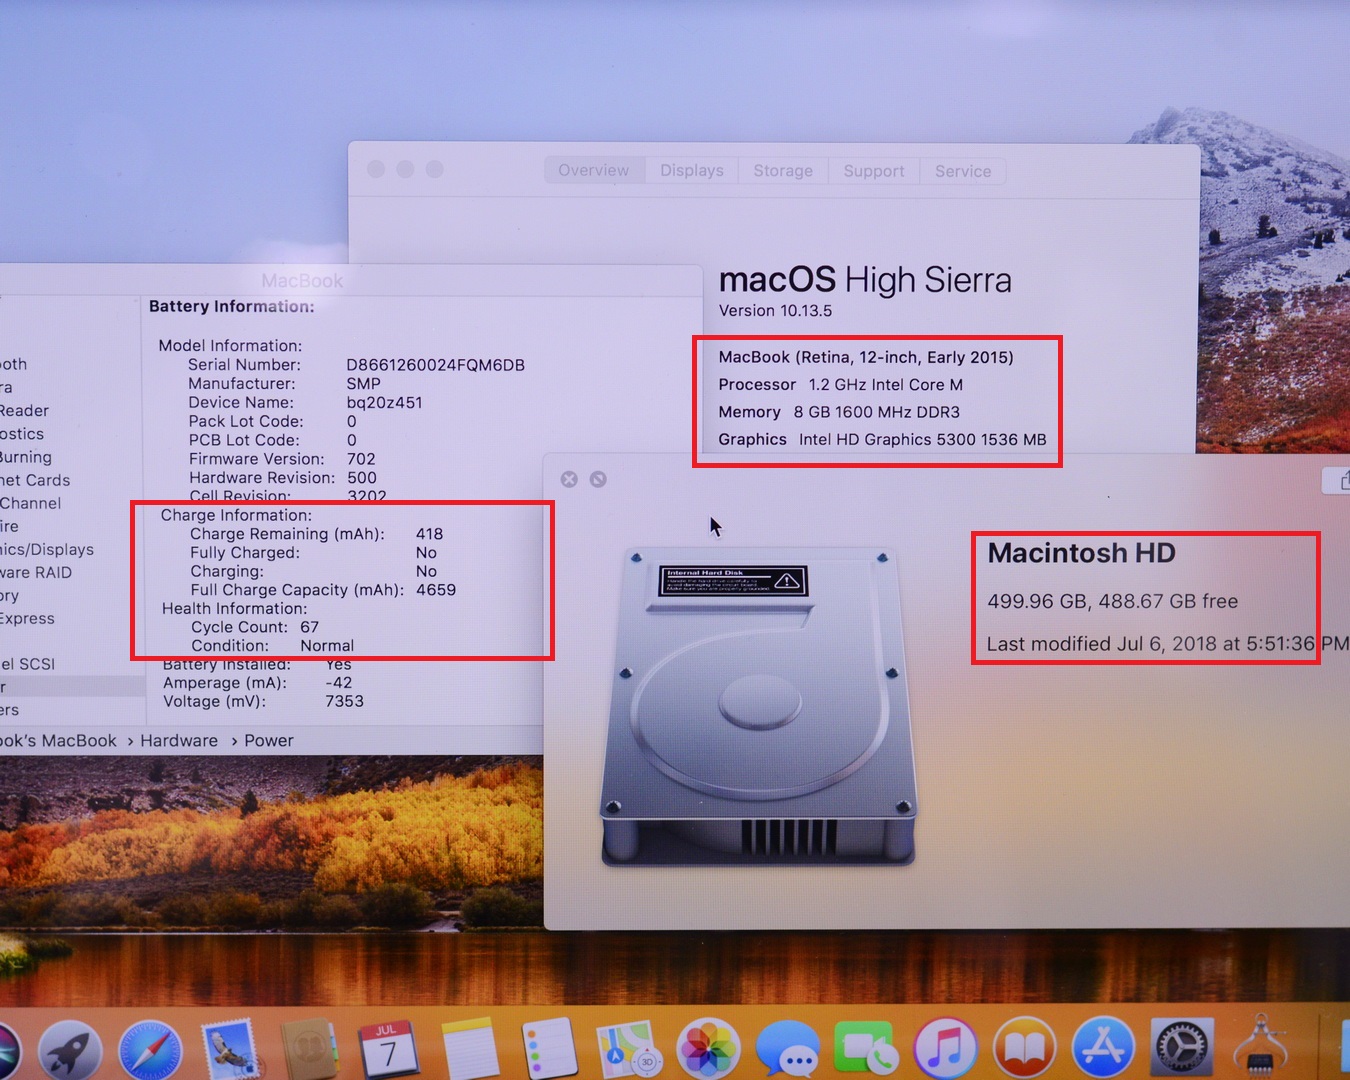Click MacBook (Retina, 12-inch, Early 2015) text
Screen dimensions: 1350x1080
coord(866,357)
